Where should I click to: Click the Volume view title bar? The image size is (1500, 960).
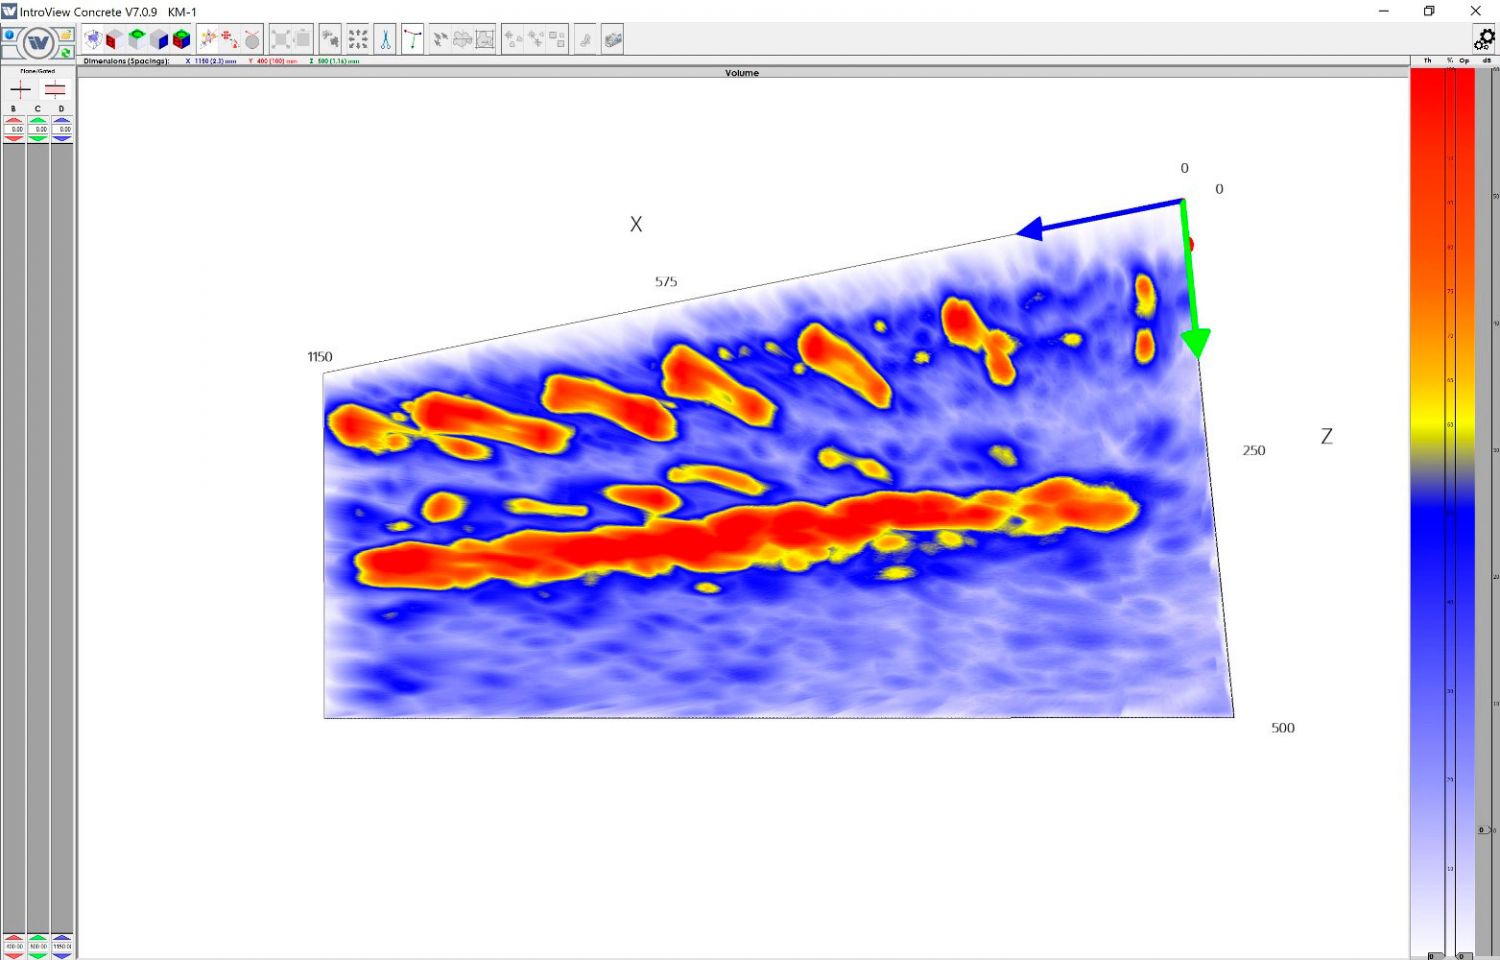tap(742, 72)
